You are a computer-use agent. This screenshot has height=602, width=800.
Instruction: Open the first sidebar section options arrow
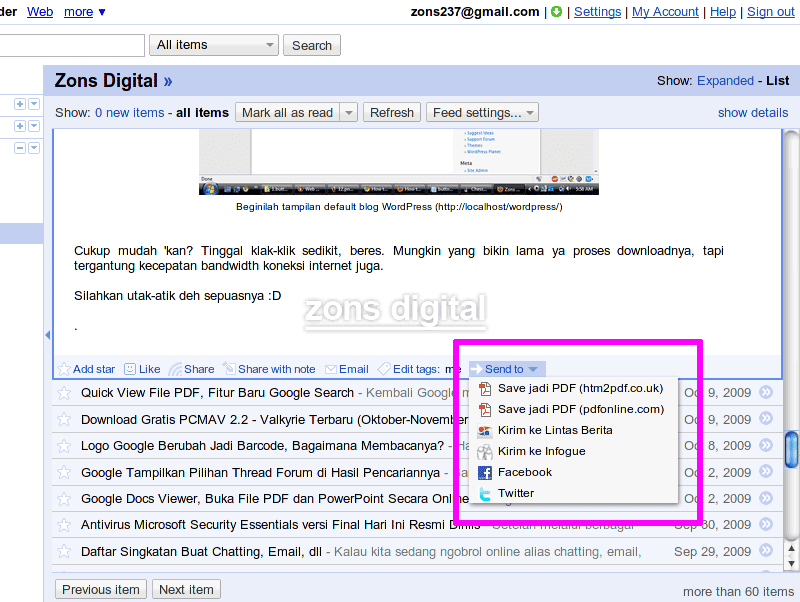click(x=34, y=104)
